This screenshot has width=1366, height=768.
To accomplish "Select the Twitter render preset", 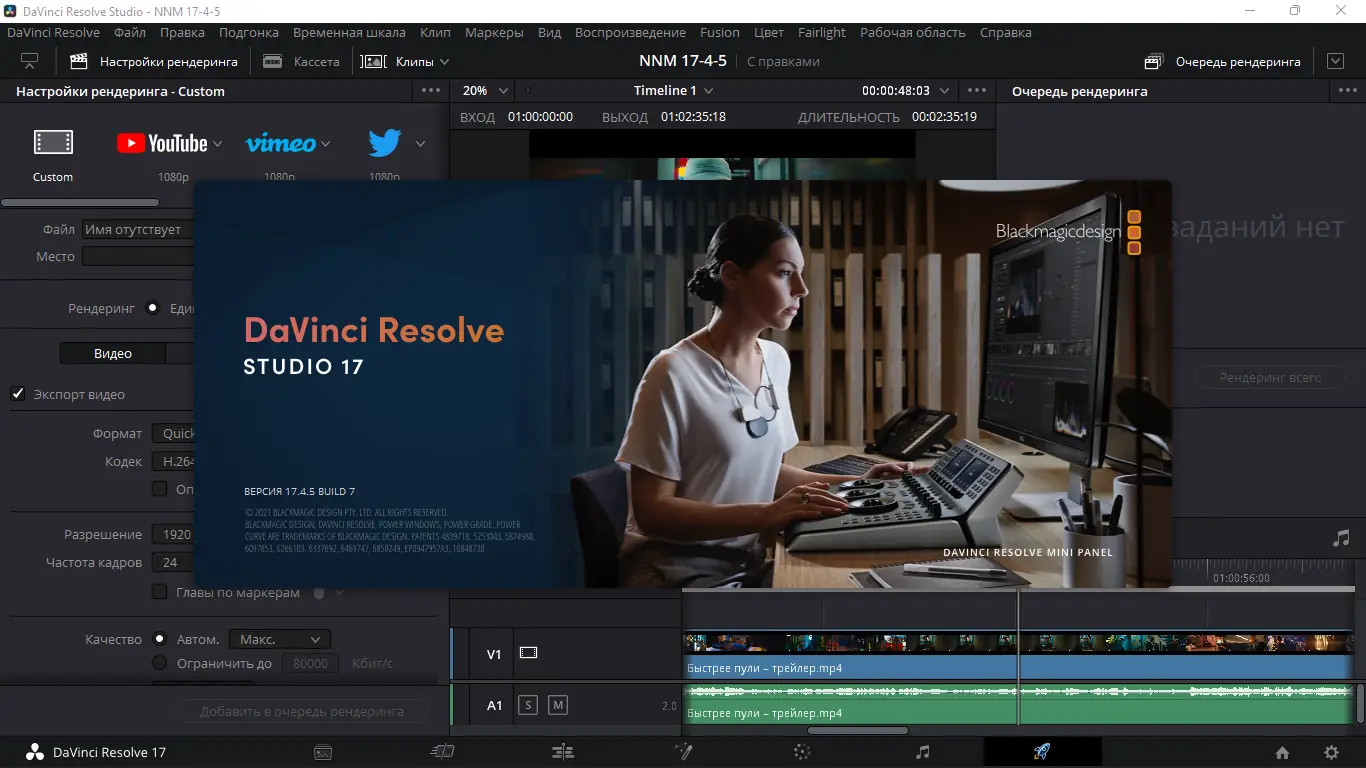I will [385, 144].
